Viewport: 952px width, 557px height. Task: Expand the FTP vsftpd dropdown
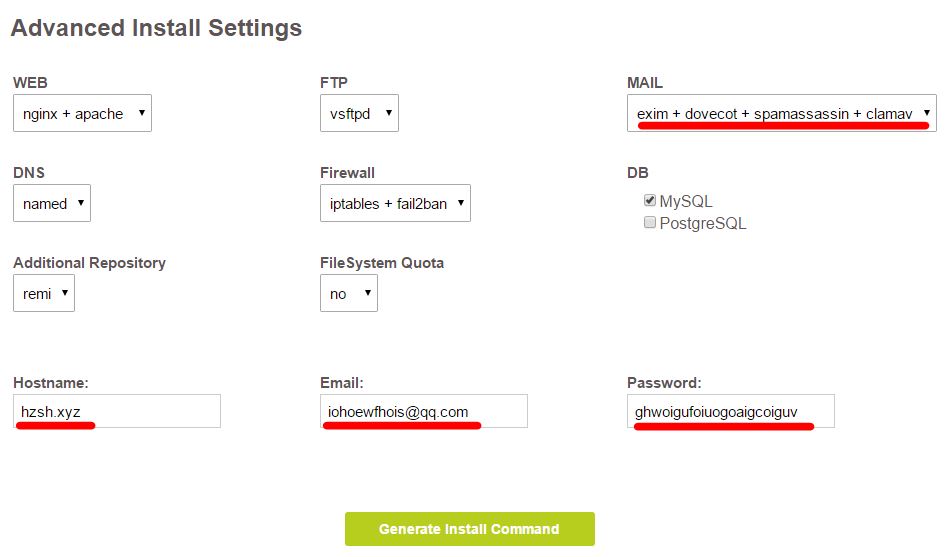point(359,114)
